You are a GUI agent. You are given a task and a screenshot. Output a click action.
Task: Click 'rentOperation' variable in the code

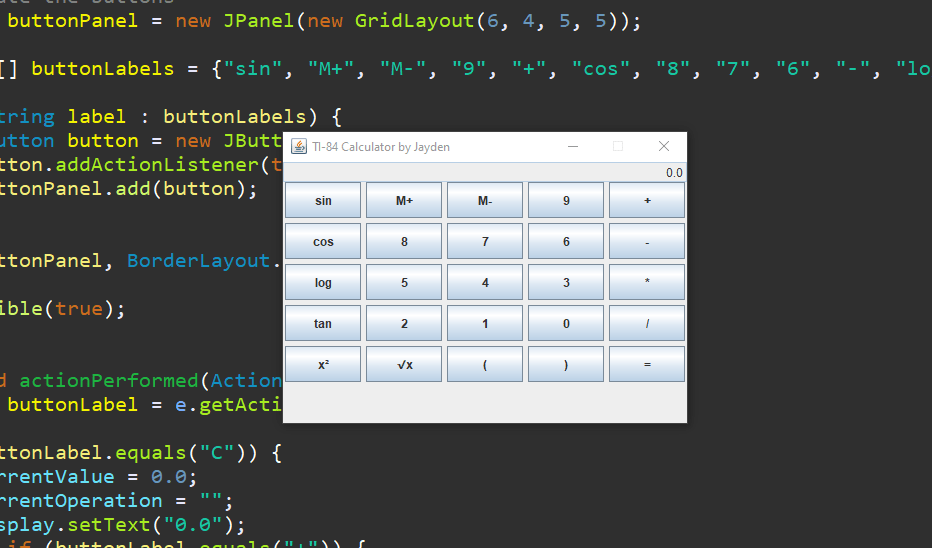click(x=81, y=500)
